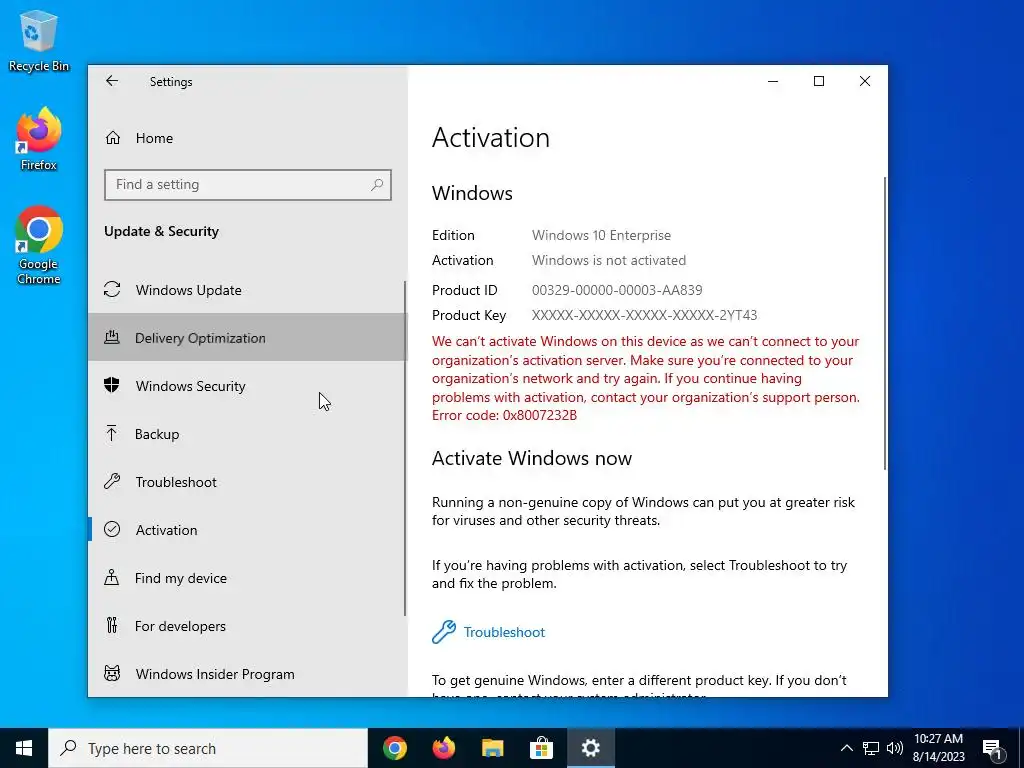Image resolution: width=1024 pixels, height=768 pixels.
Task: Click the Troubleshoot wrench icon in sidebar
Action: point(112,481)
